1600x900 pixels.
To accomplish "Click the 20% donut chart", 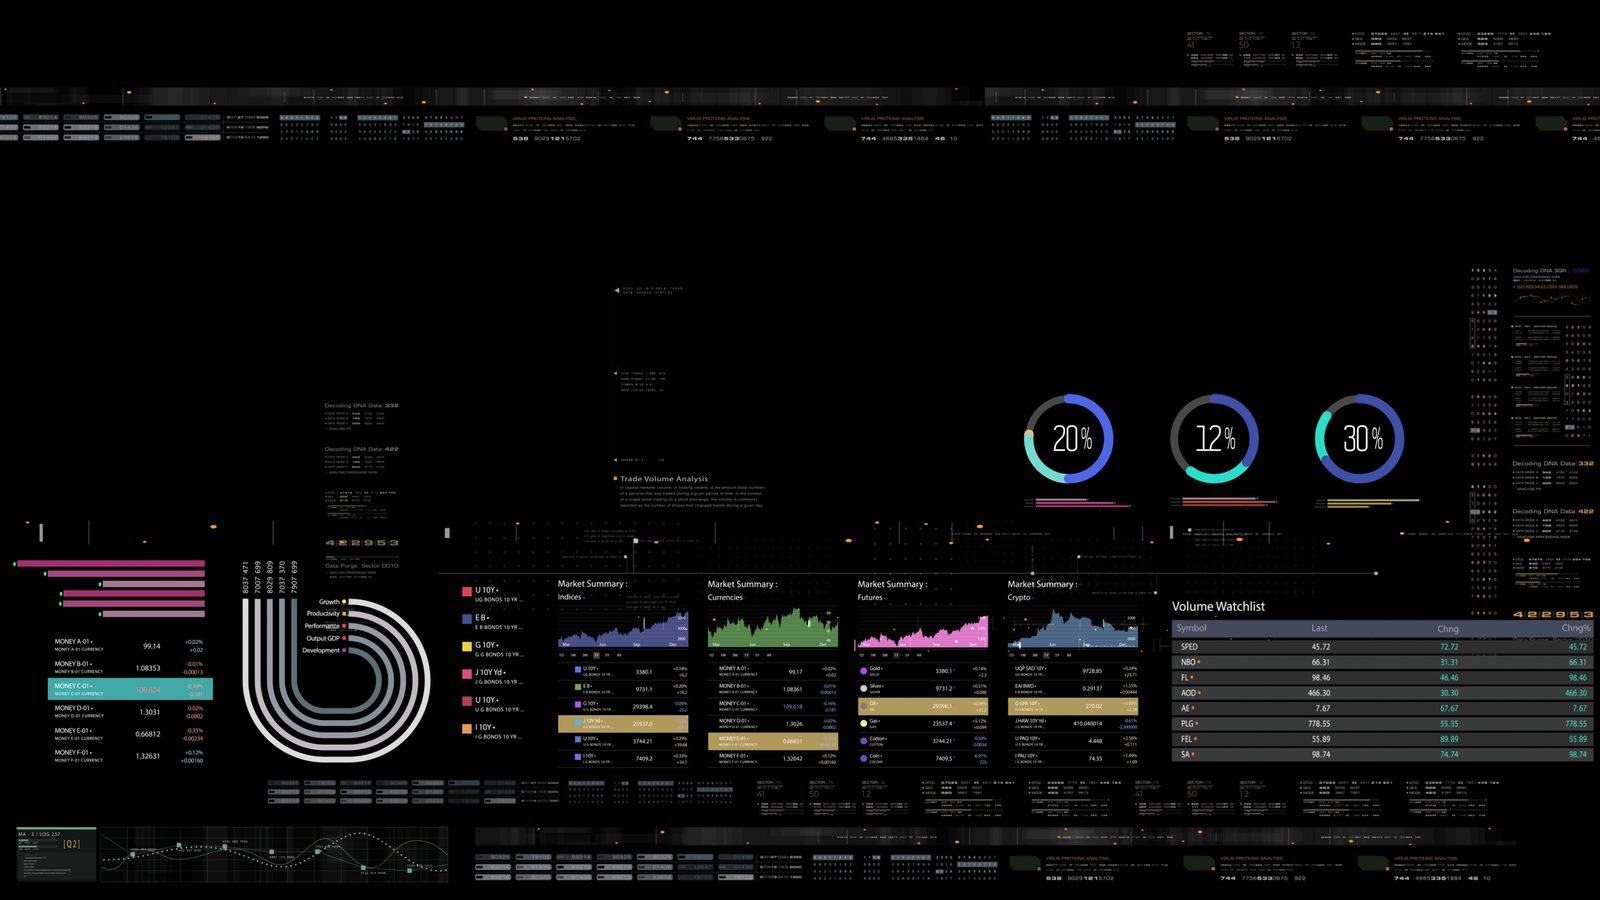I will 1069,439.
